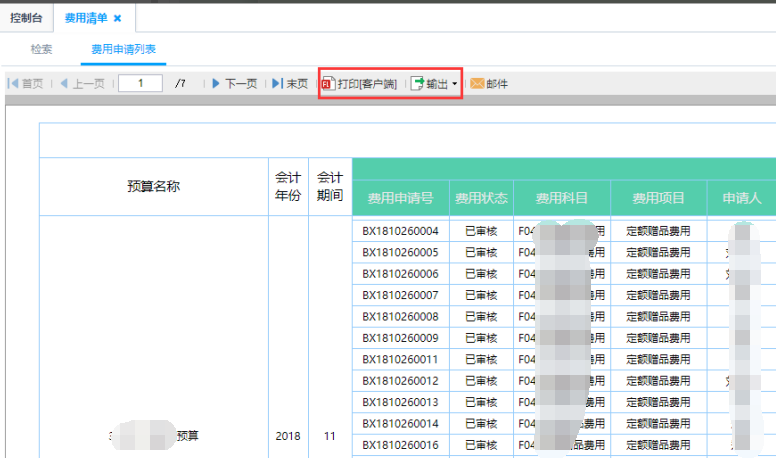Close the 费用清单 tab
Image resolution: width=776 pixels, height=458 pixels.
117,19
